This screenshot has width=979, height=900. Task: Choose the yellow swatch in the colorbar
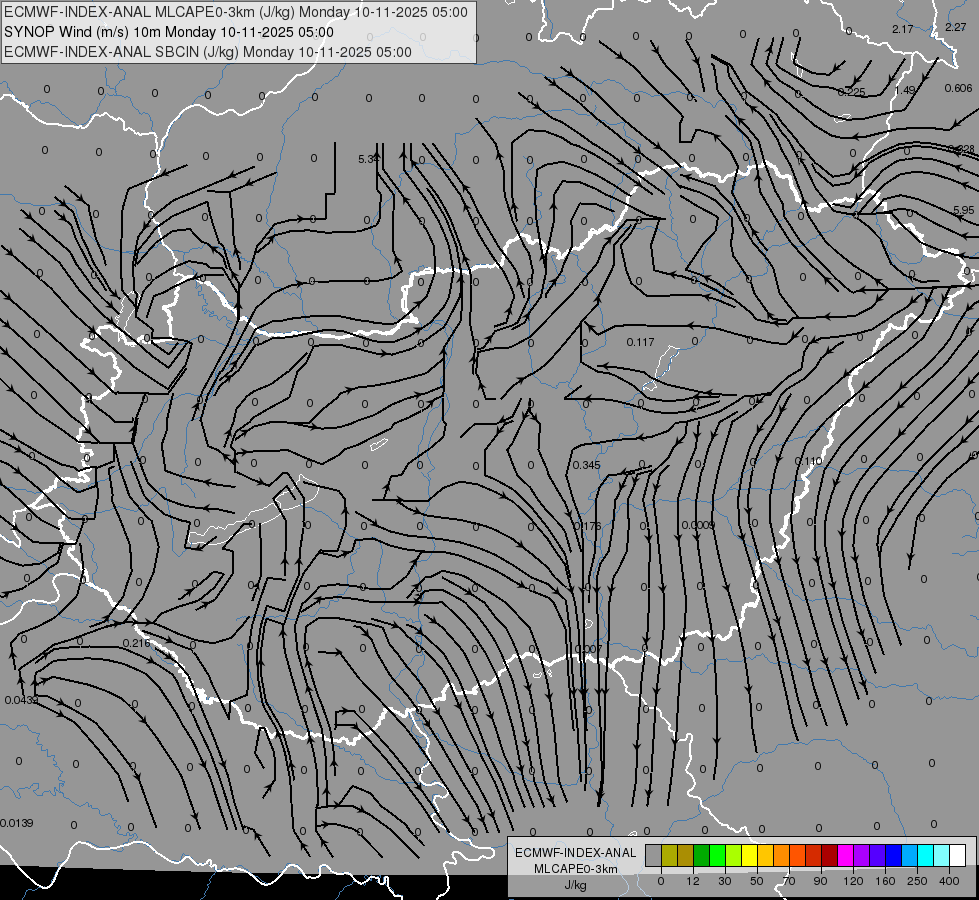[x=749, y=856]
